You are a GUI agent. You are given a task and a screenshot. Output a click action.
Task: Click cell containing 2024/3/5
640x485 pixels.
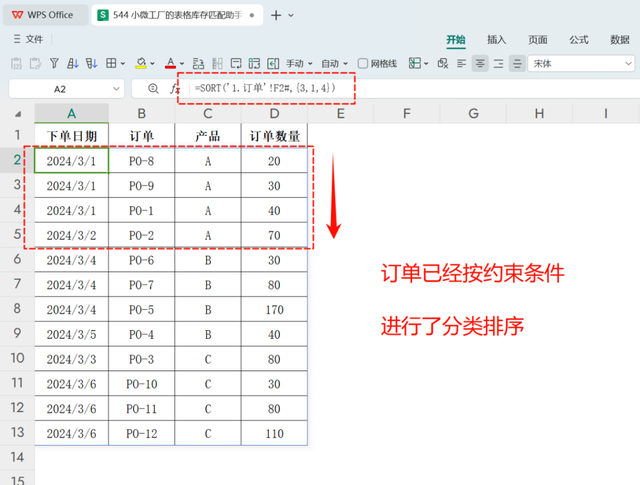click(x=71, y=334)
